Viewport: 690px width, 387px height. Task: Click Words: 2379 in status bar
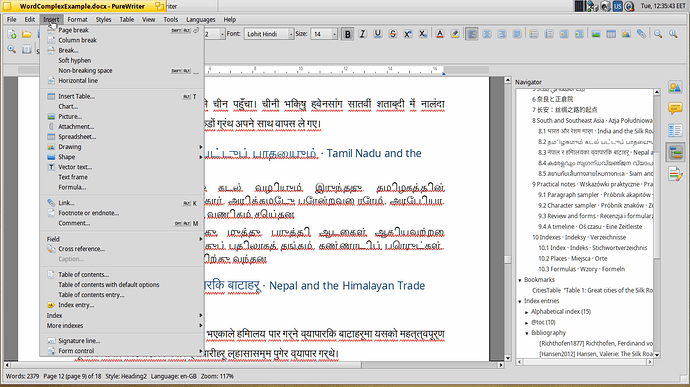coord(22,376)
